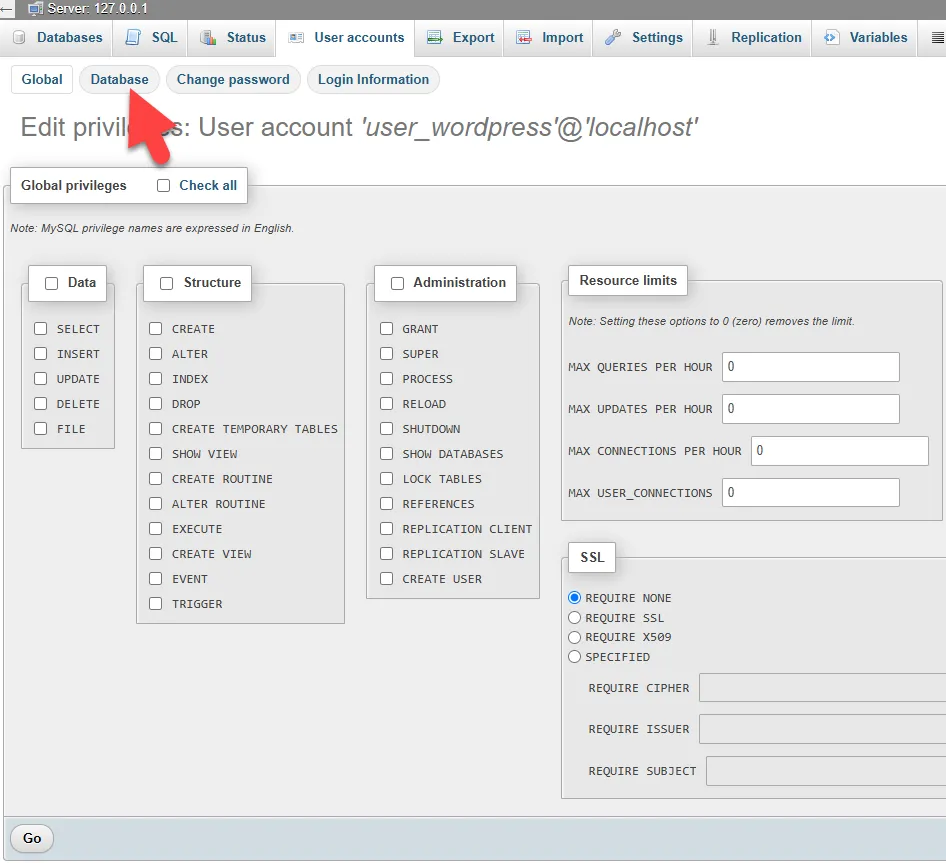Click the MAX USER_CONNECTIONS field

pyautogui.click(x=810, y=492)
